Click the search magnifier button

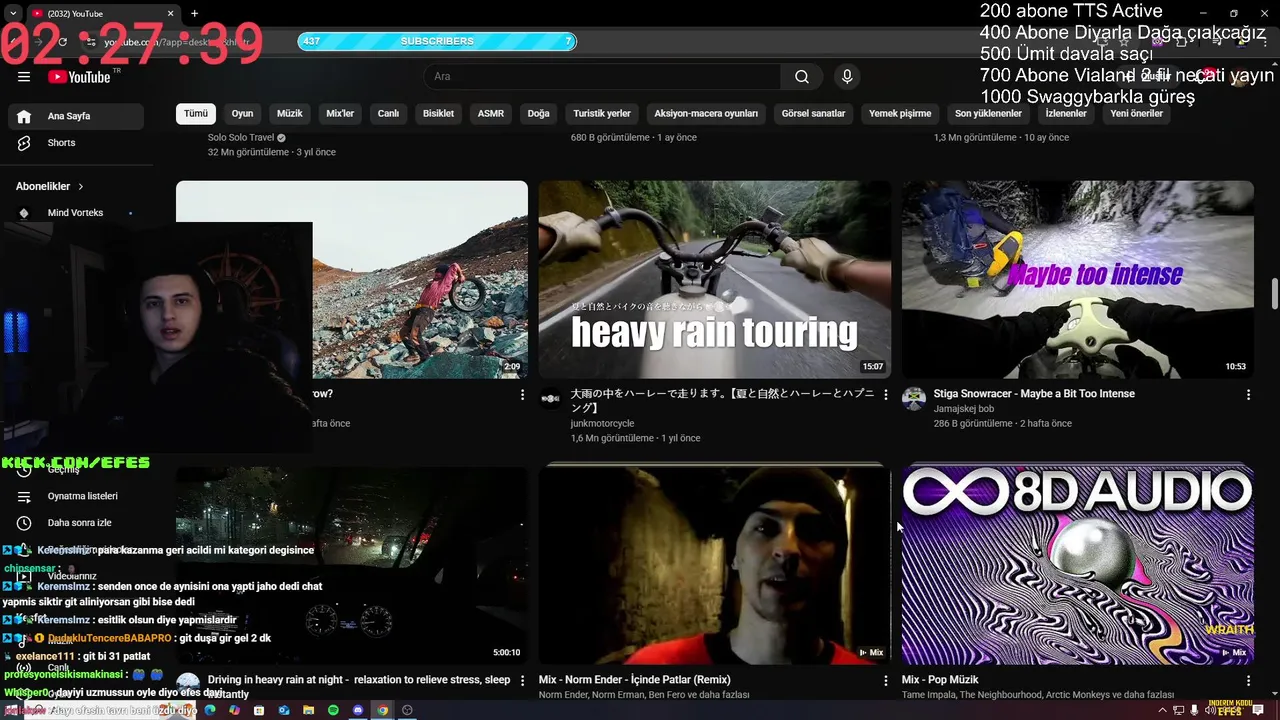coord(801,77)
